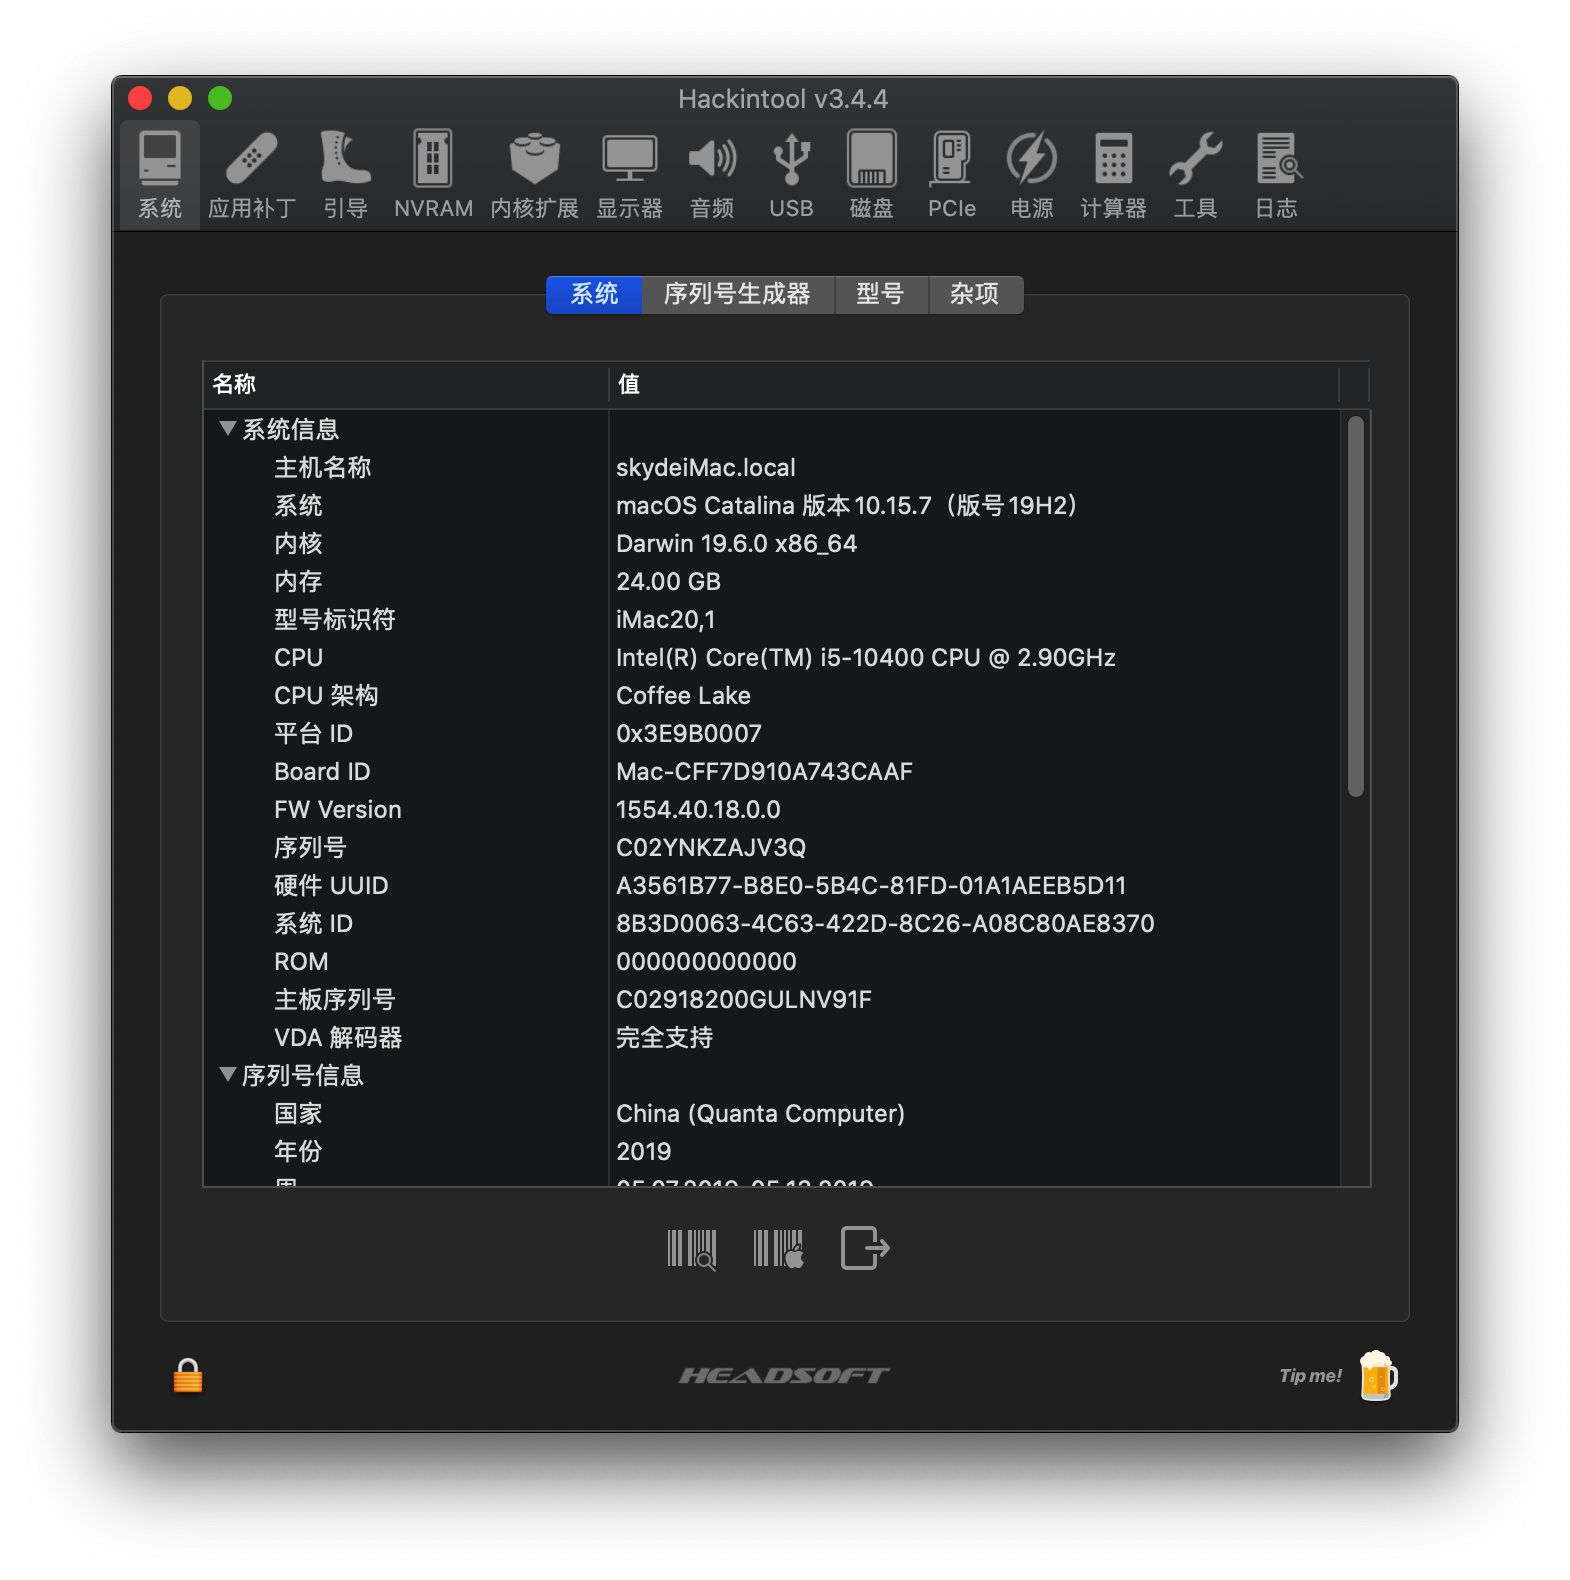Click the barcode Apple serial icon
The image size is (1570, 1580).
pyautogui.click(x=778, y=1248)
